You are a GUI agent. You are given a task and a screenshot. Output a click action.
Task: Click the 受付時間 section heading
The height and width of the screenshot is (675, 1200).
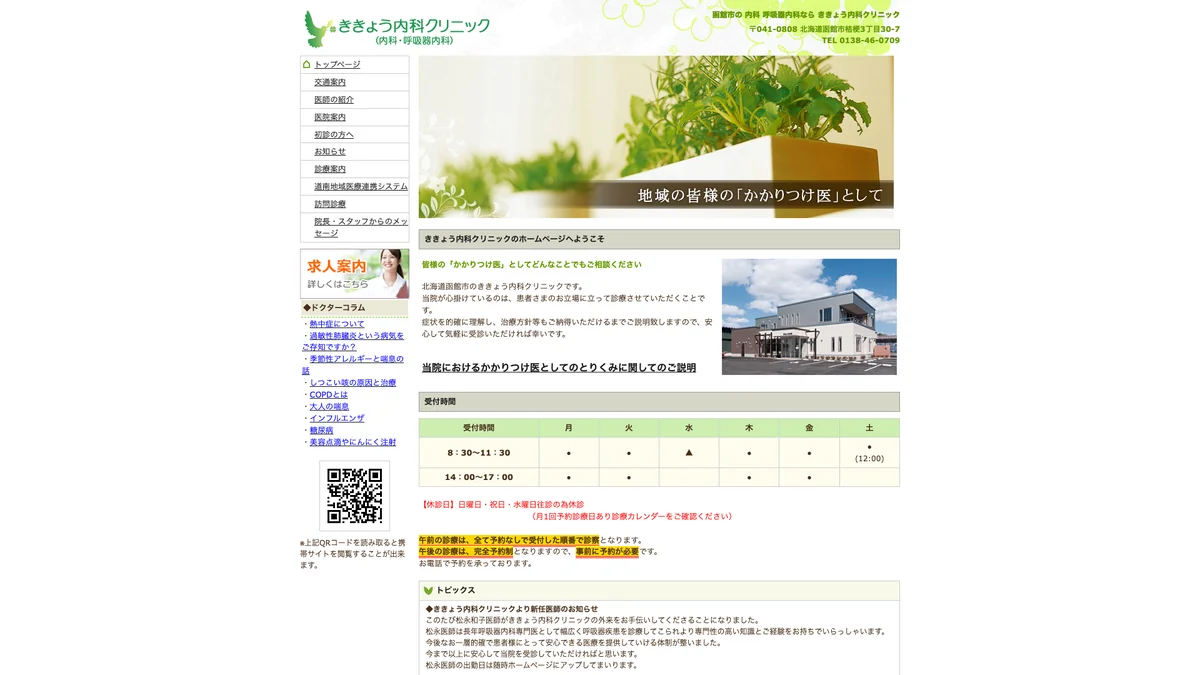[x=659, y=402]
